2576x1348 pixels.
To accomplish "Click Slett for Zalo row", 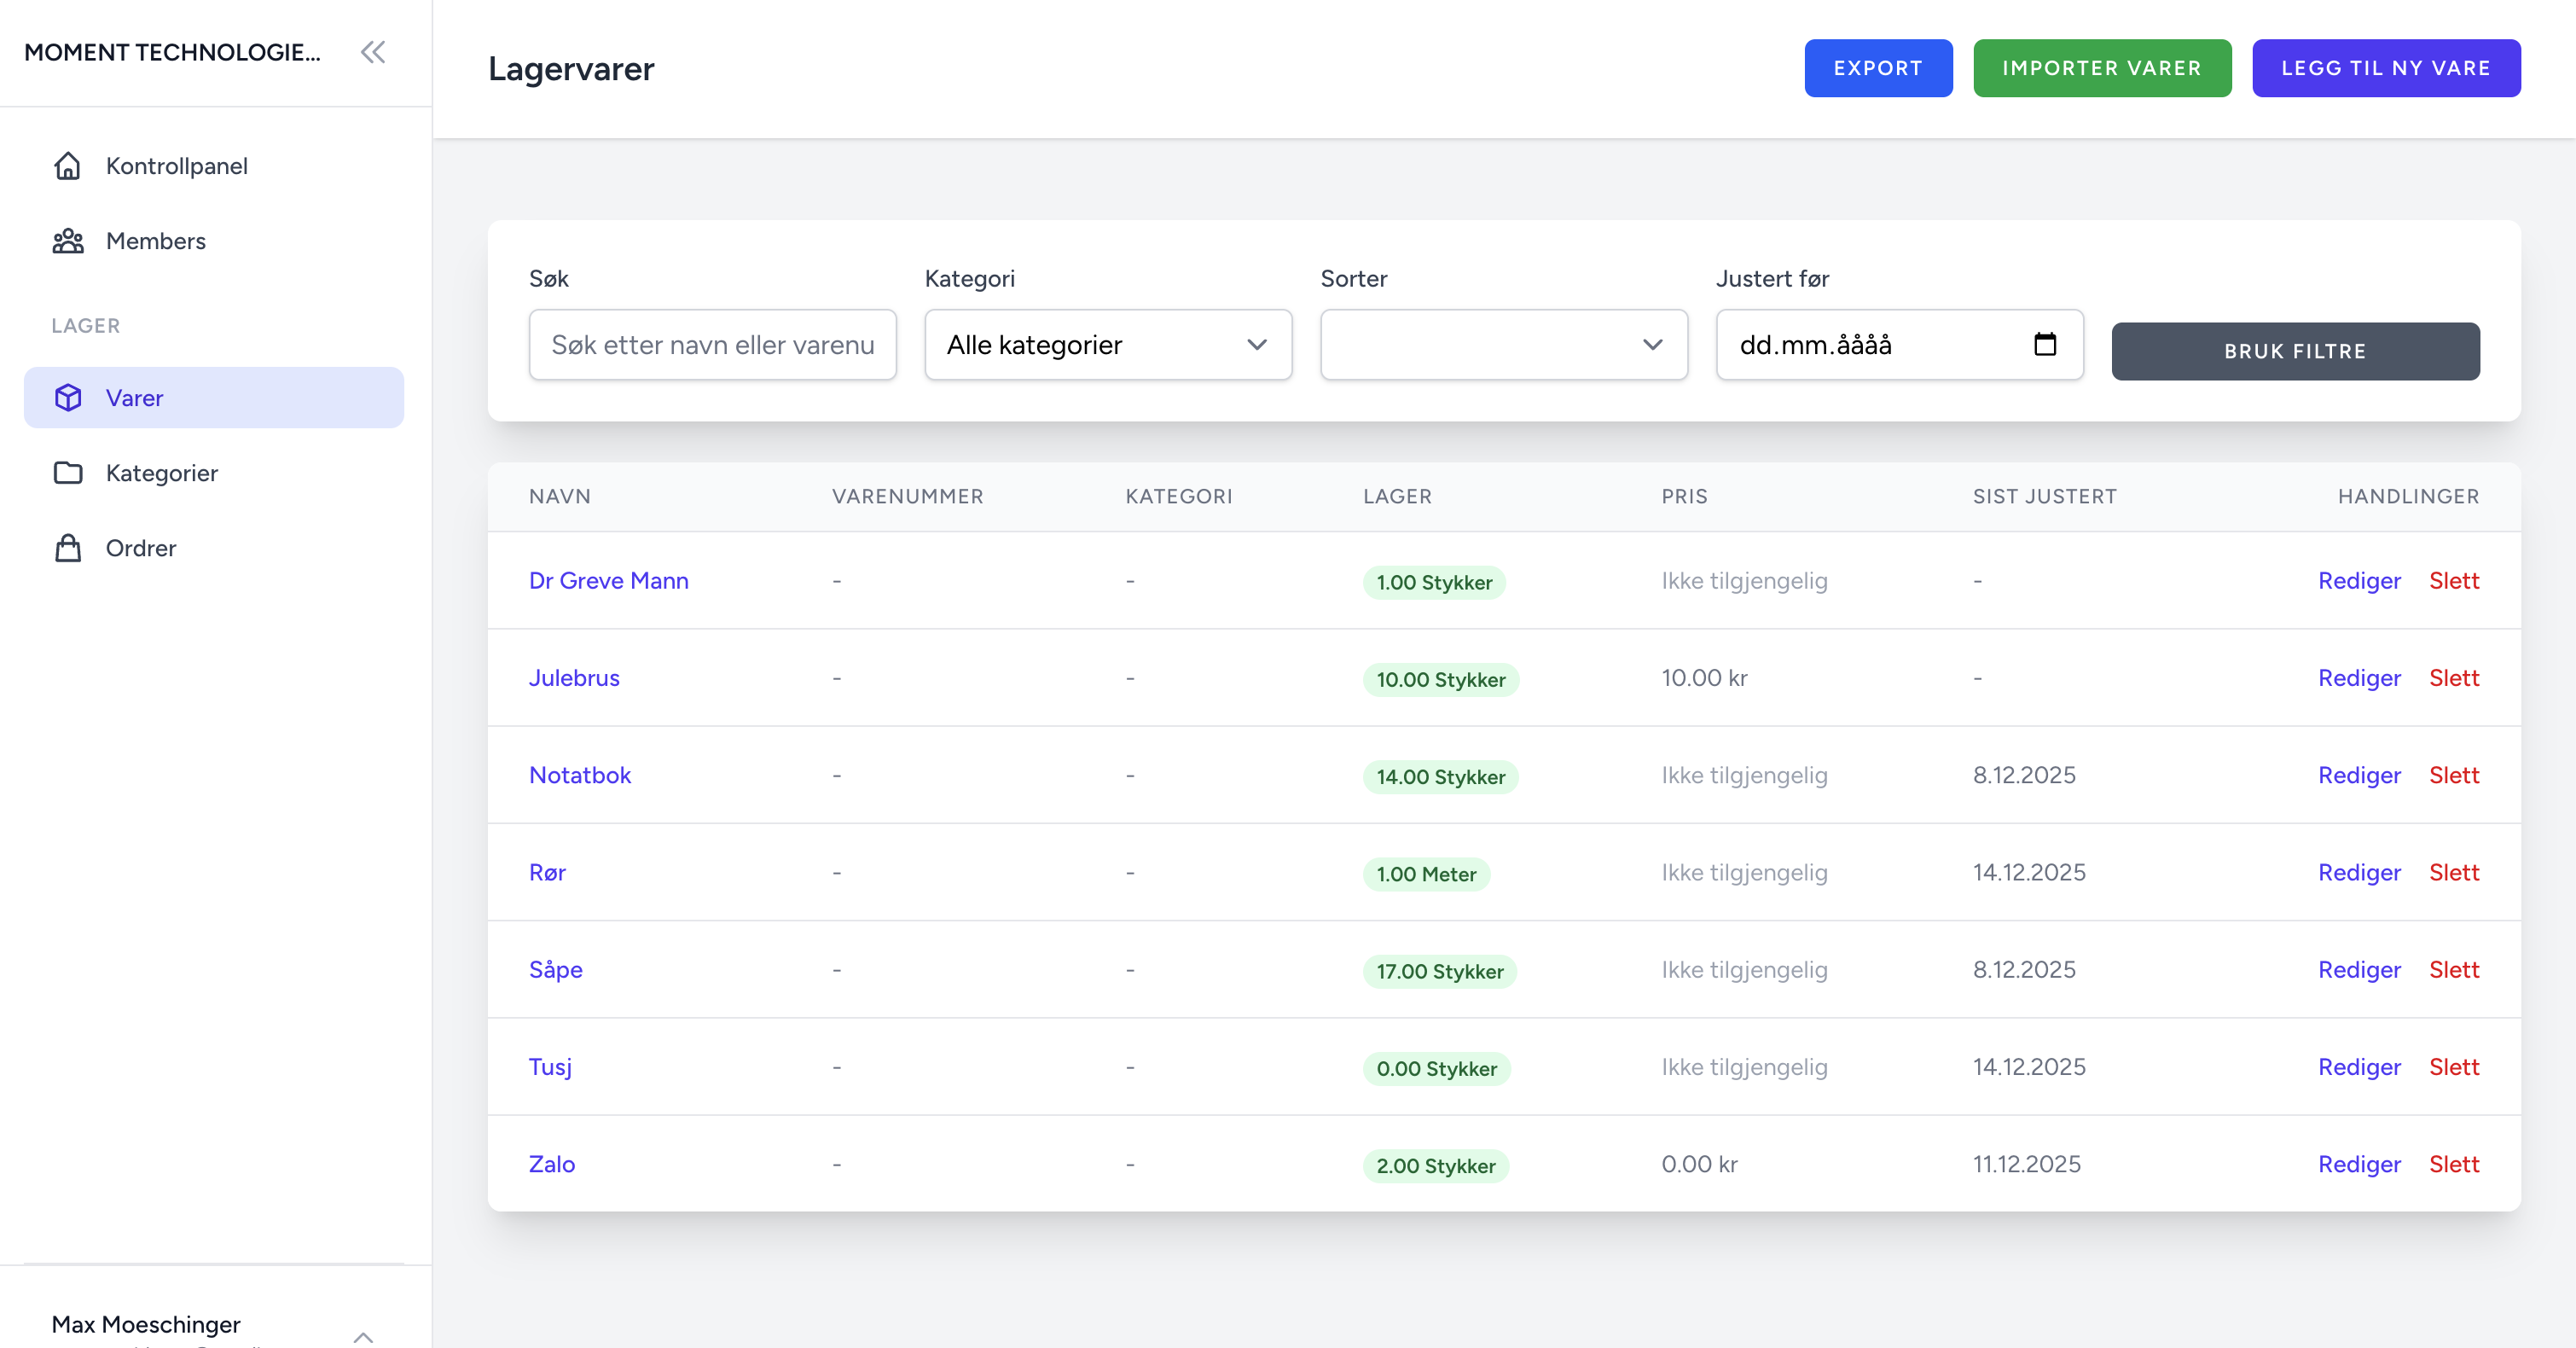I will (2453, 1164).
